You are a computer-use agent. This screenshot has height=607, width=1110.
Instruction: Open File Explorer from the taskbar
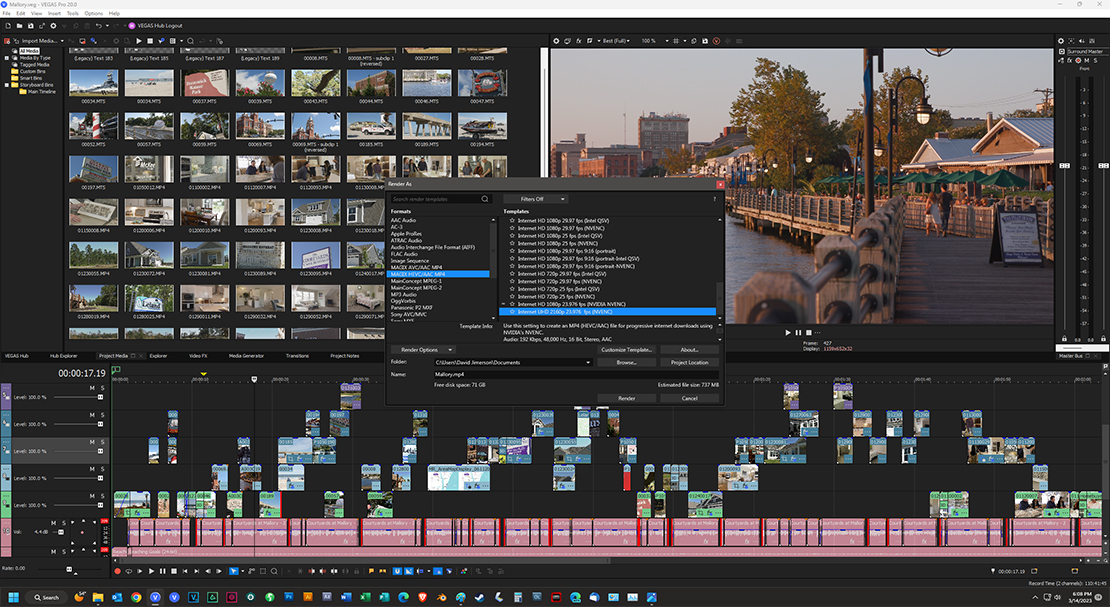[98, 597]
